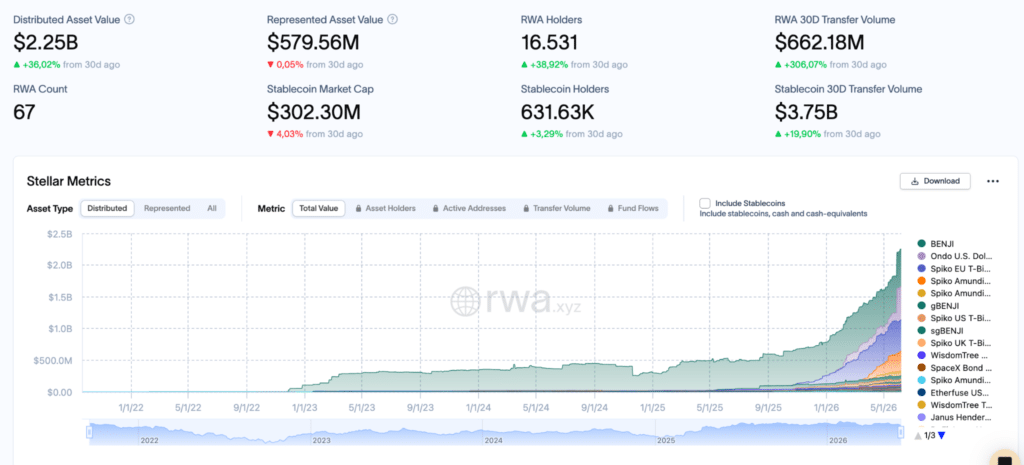Click orange Spiko Amundi legend dot
The height and width of the screenshot is (465, 1024).
[x=921, y=281]
